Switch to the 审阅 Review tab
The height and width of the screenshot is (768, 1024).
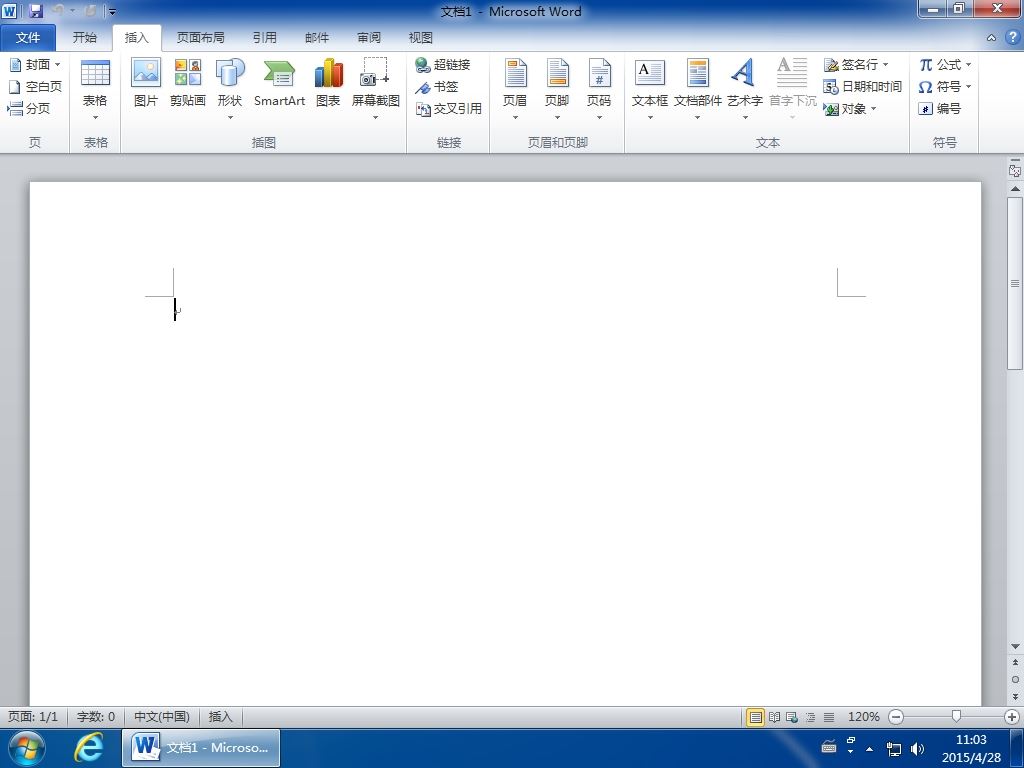[369, 37]
